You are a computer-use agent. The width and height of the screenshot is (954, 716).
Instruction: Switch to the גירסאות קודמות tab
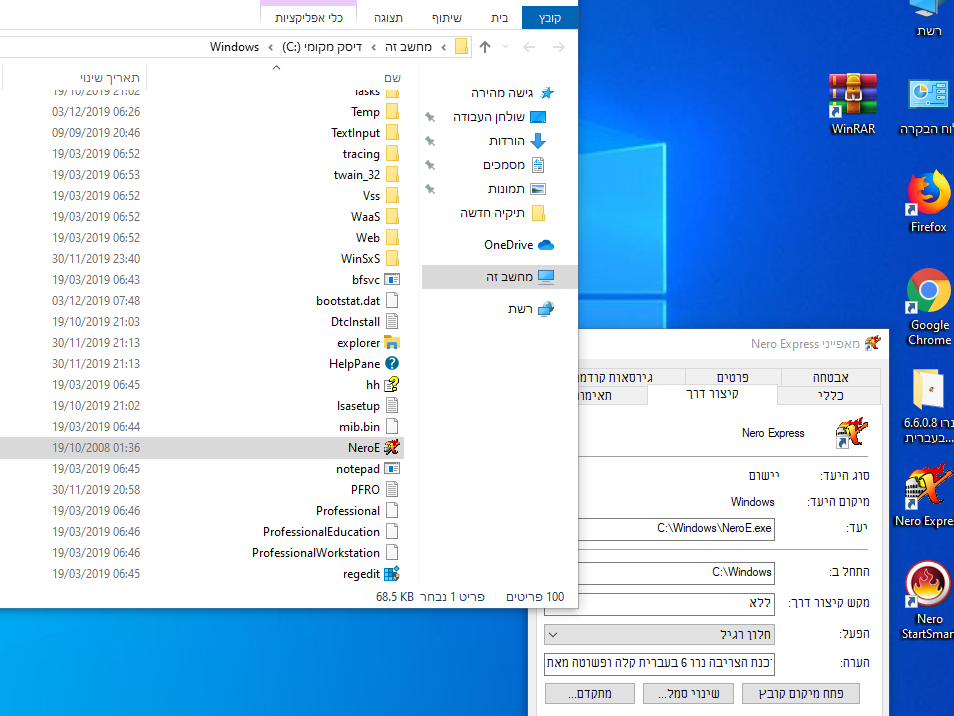point(630,377)
